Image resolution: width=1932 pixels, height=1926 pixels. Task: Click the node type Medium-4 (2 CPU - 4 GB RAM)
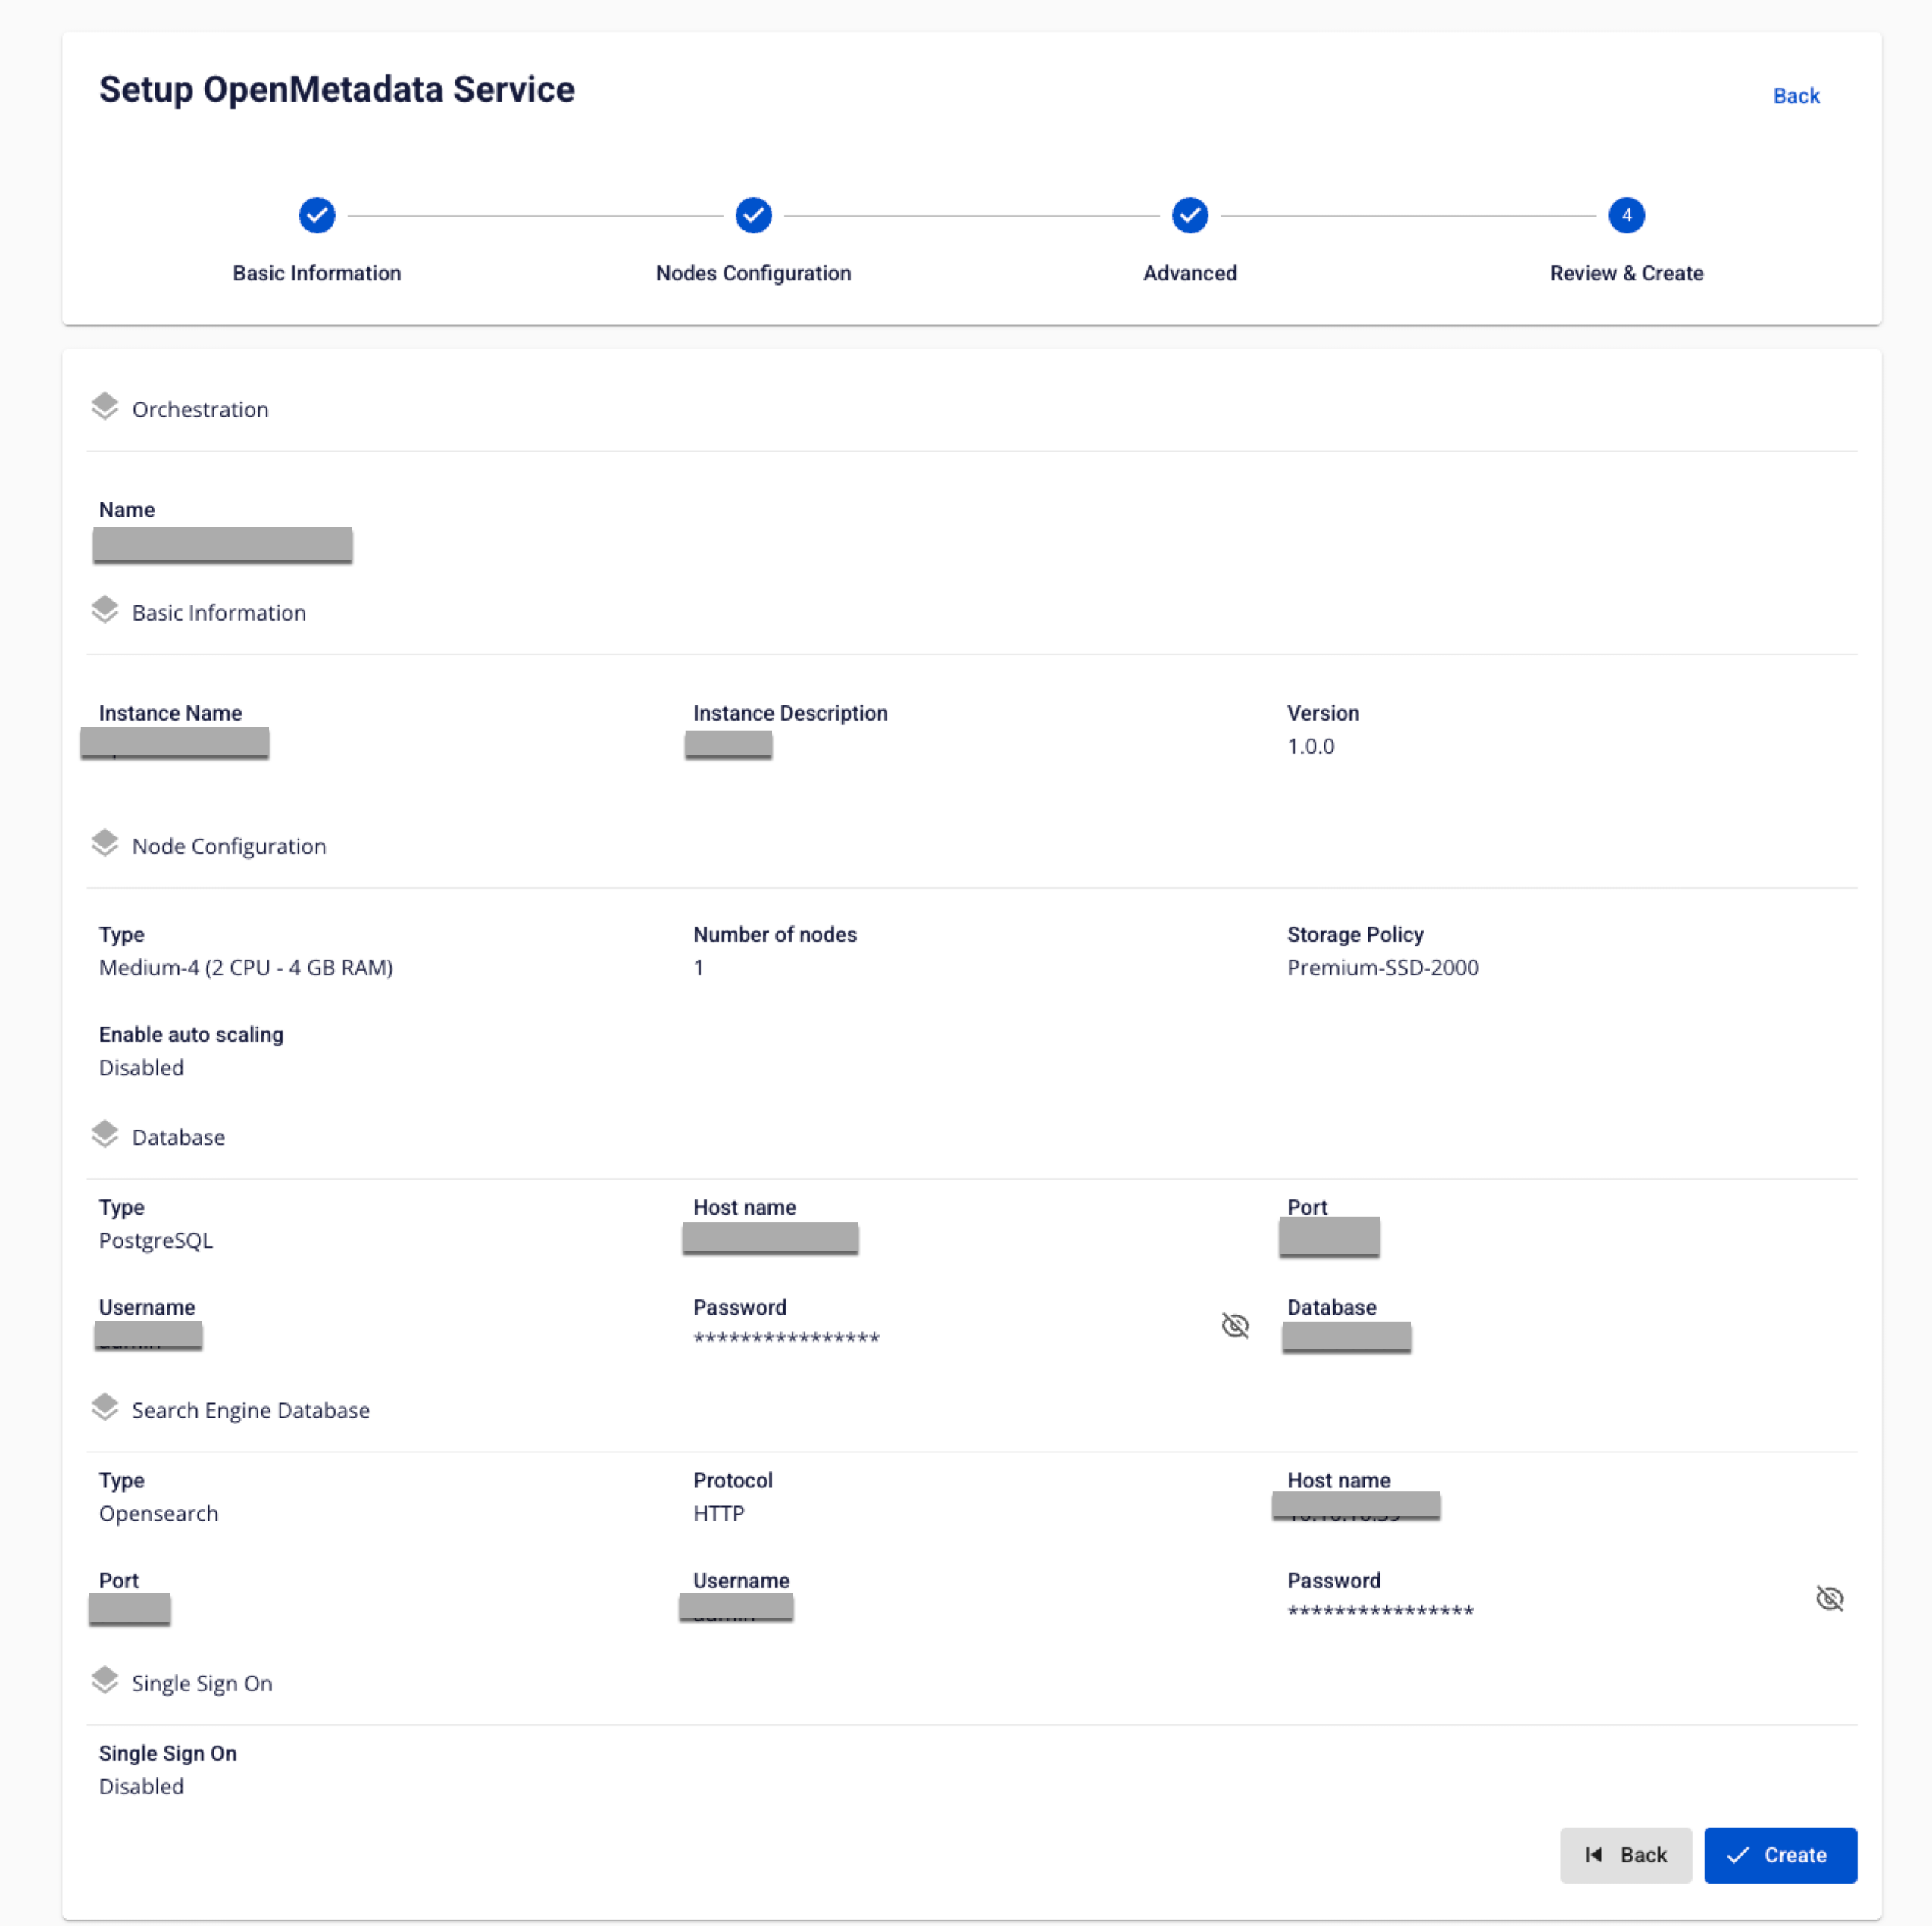tap(246, 967)
